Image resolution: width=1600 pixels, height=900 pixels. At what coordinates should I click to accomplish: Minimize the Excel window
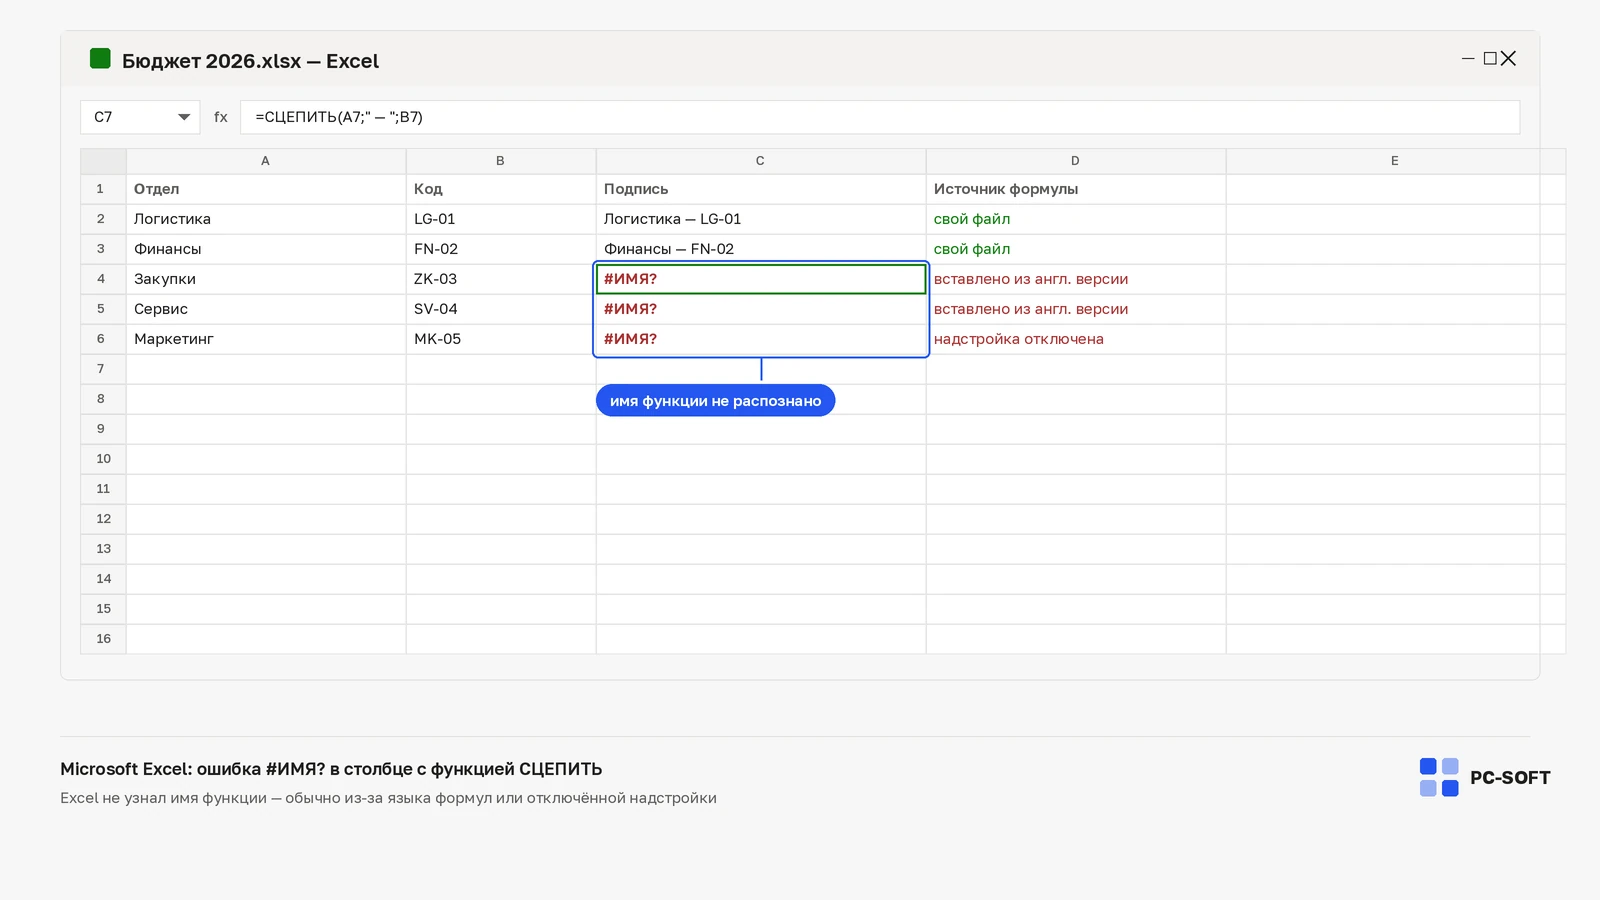coord(1468,59)
